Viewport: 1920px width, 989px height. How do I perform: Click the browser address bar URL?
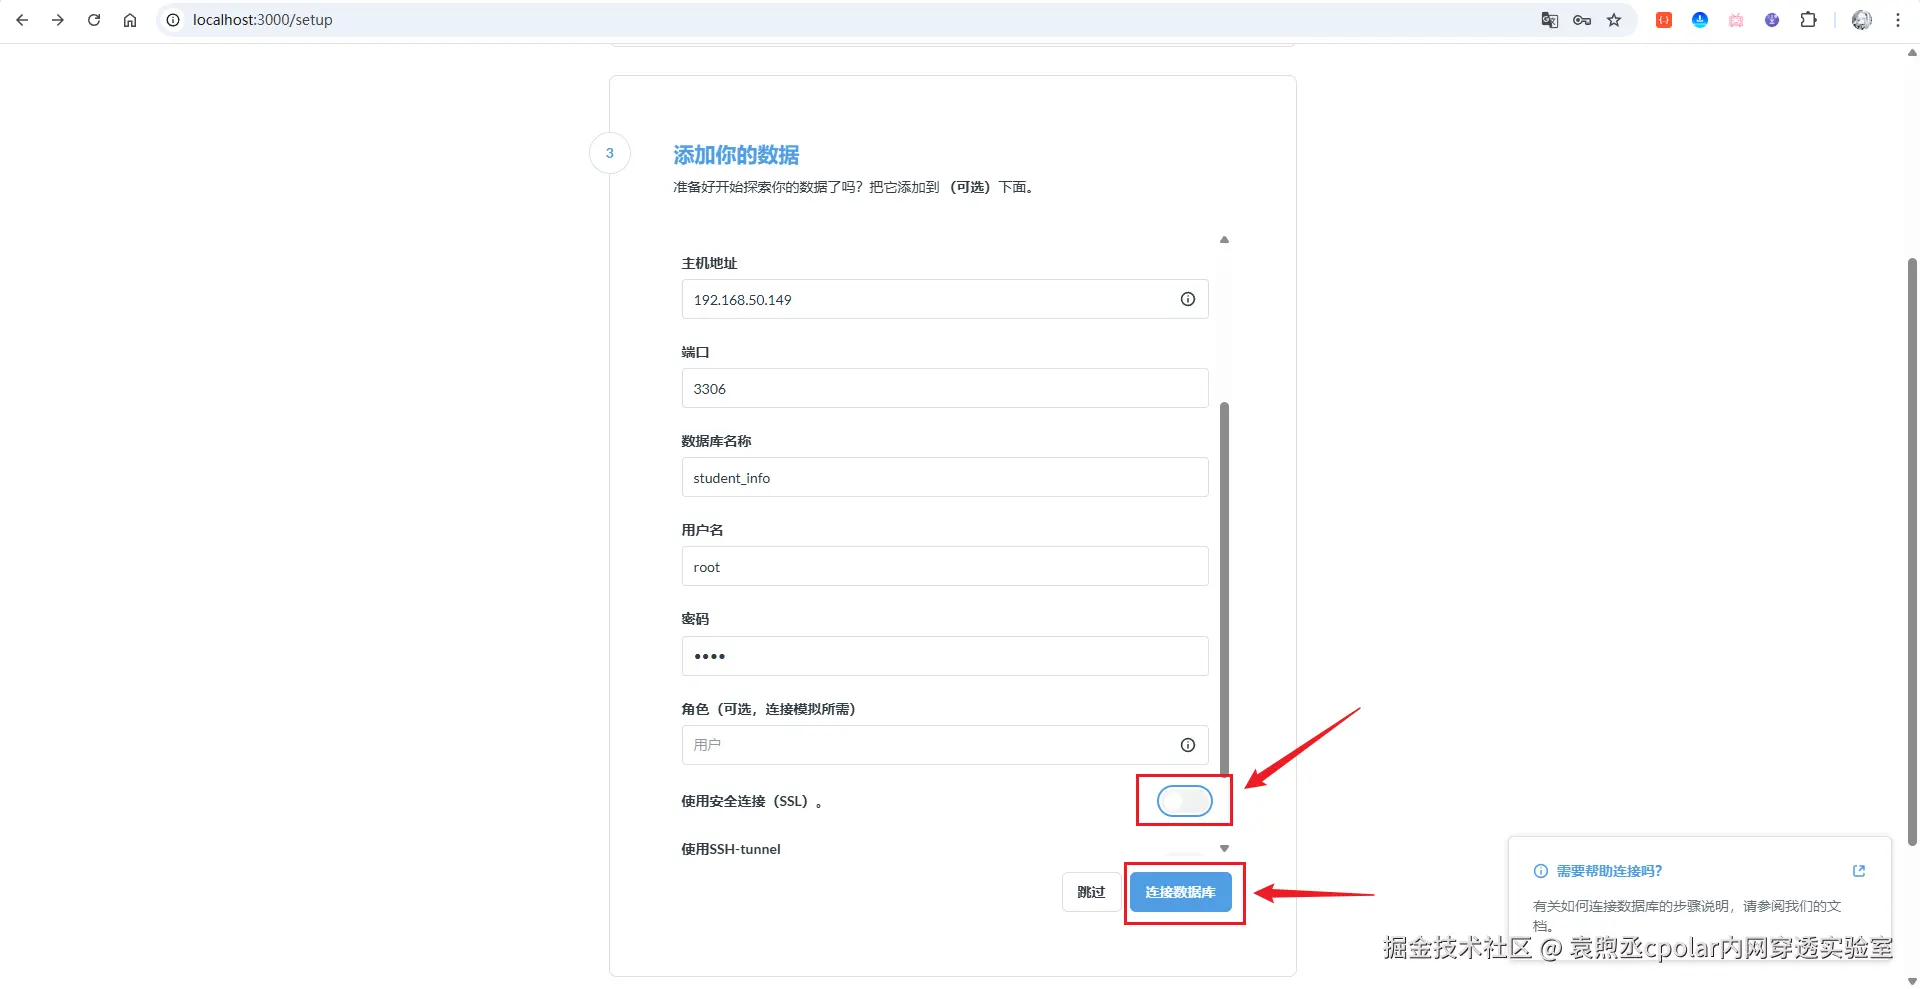(263, 20)
